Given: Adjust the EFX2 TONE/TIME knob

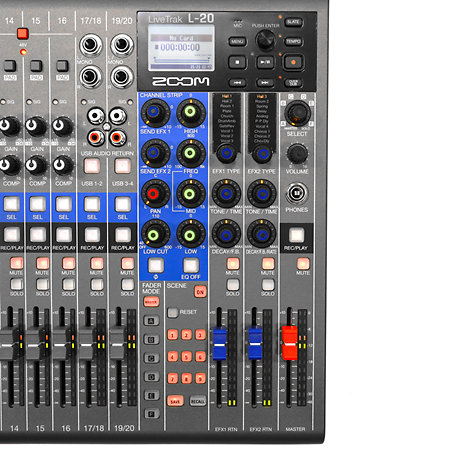Looking at the screenshot, I should pos(262,194).
